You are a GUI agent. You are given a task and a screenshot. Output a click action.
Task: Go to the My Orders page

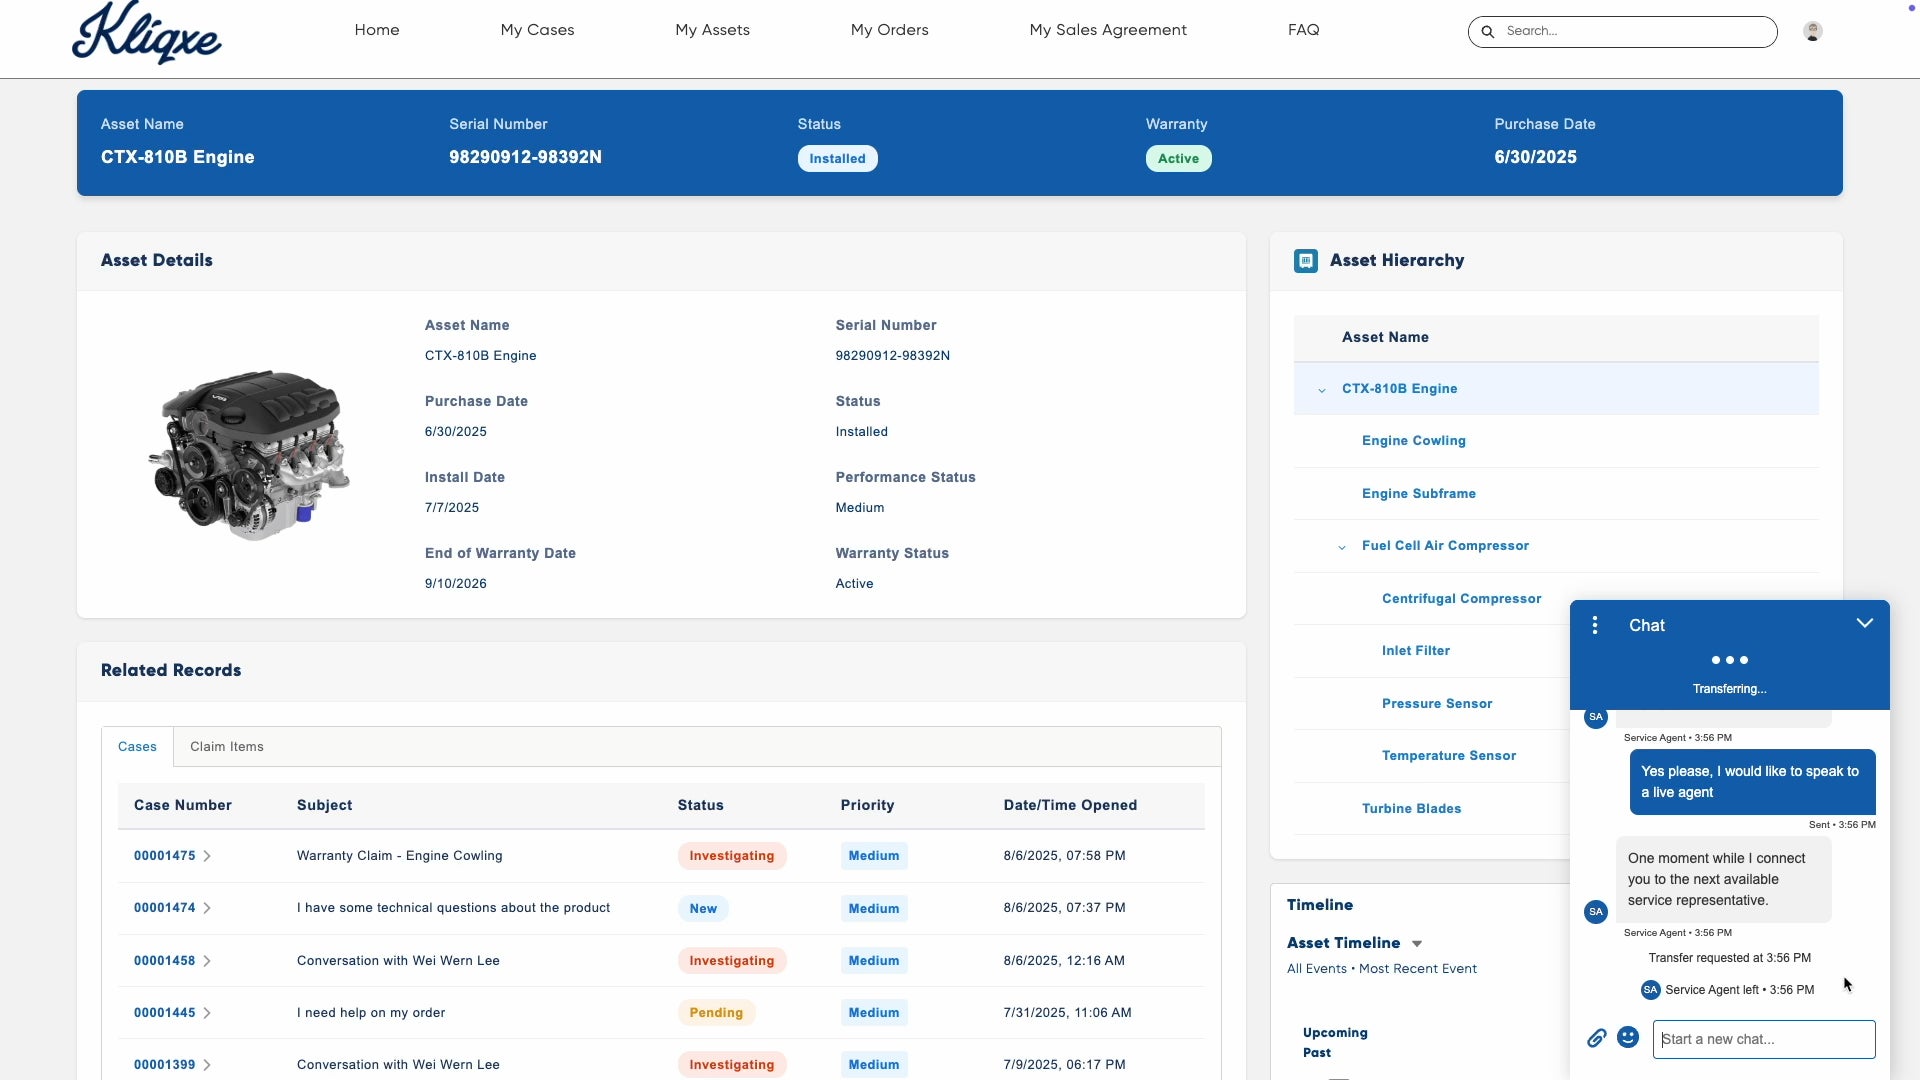[x=889, y=30]
